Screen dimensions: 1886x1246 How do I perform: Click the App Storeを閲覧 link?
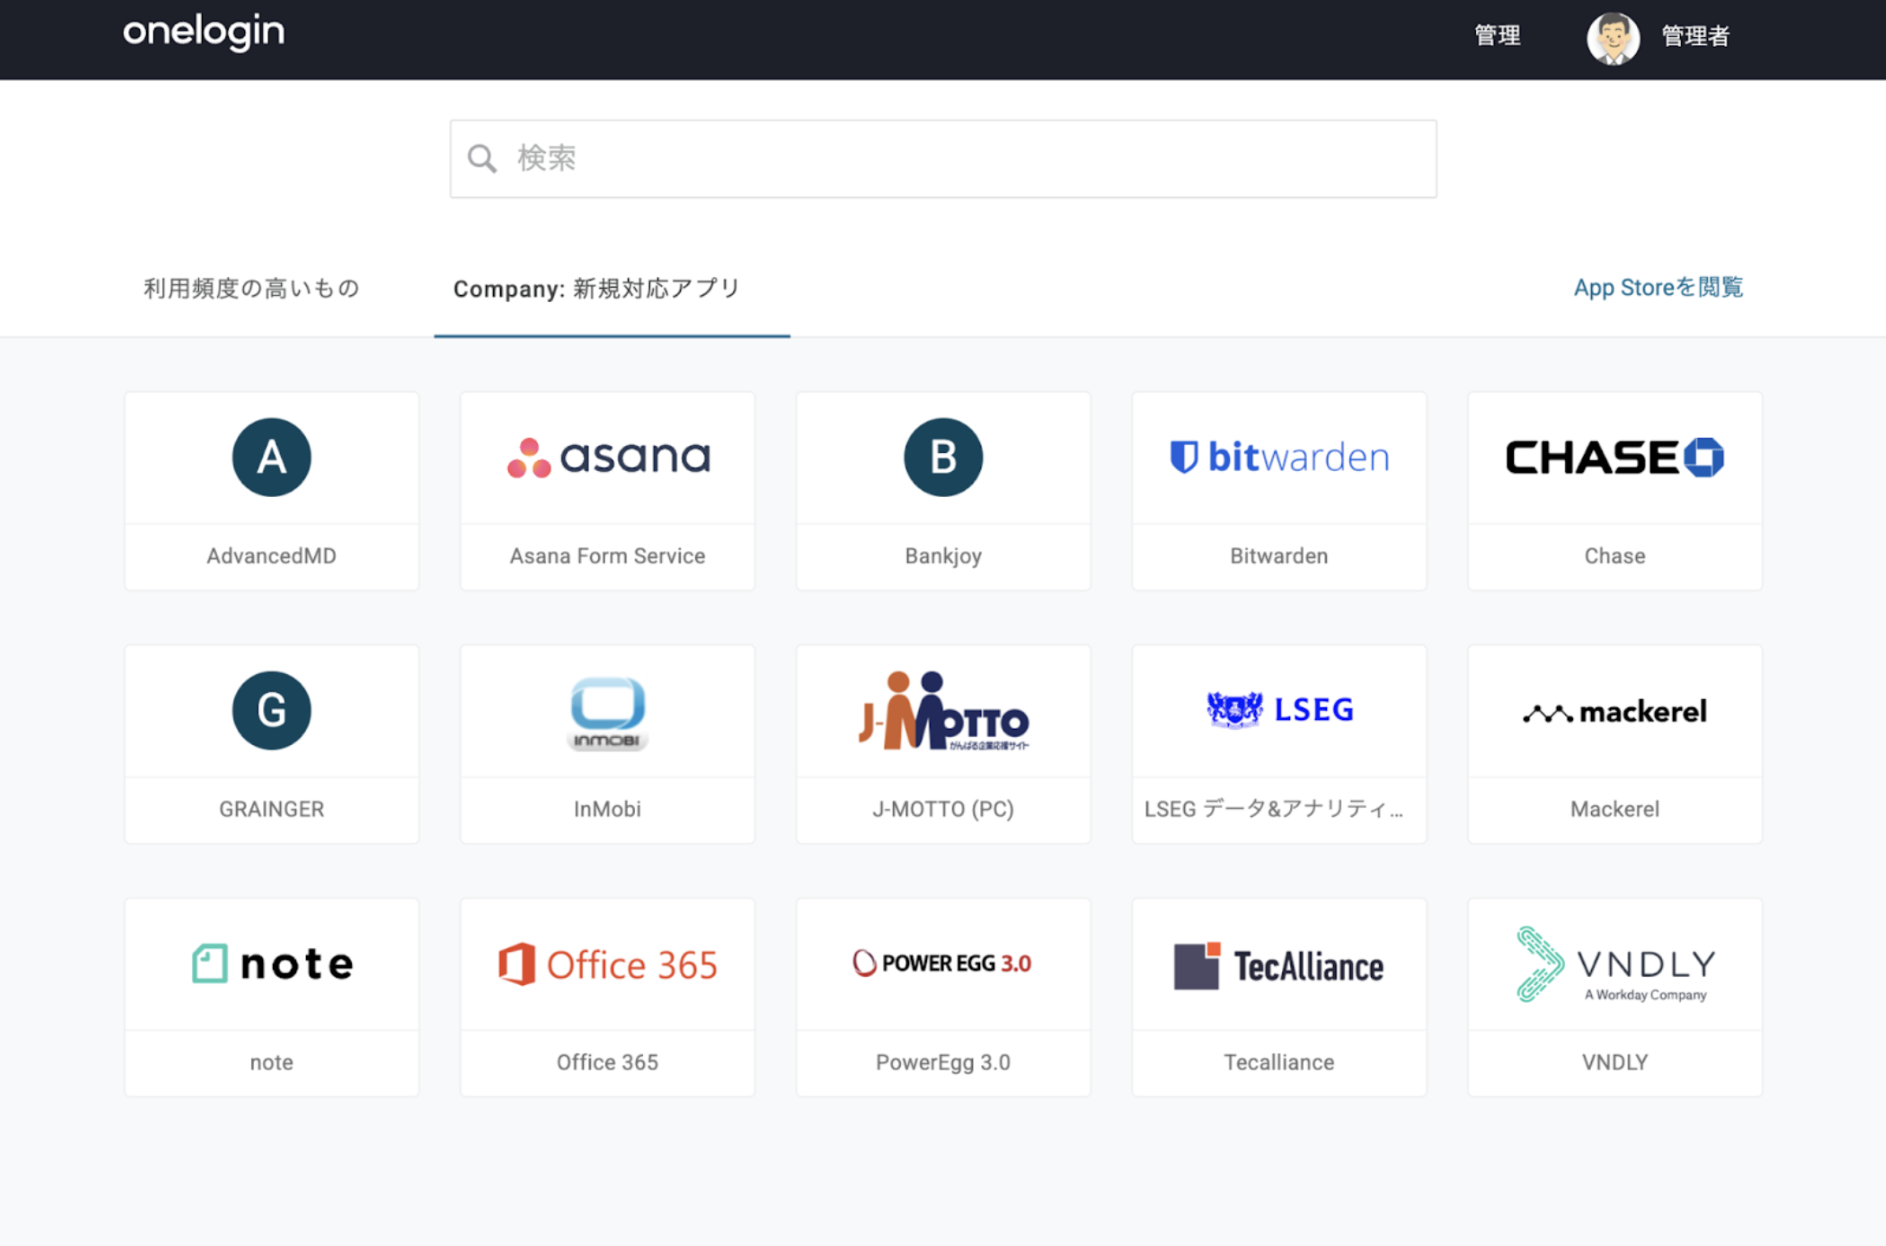pyautogui.click(x=1657, y=288)
